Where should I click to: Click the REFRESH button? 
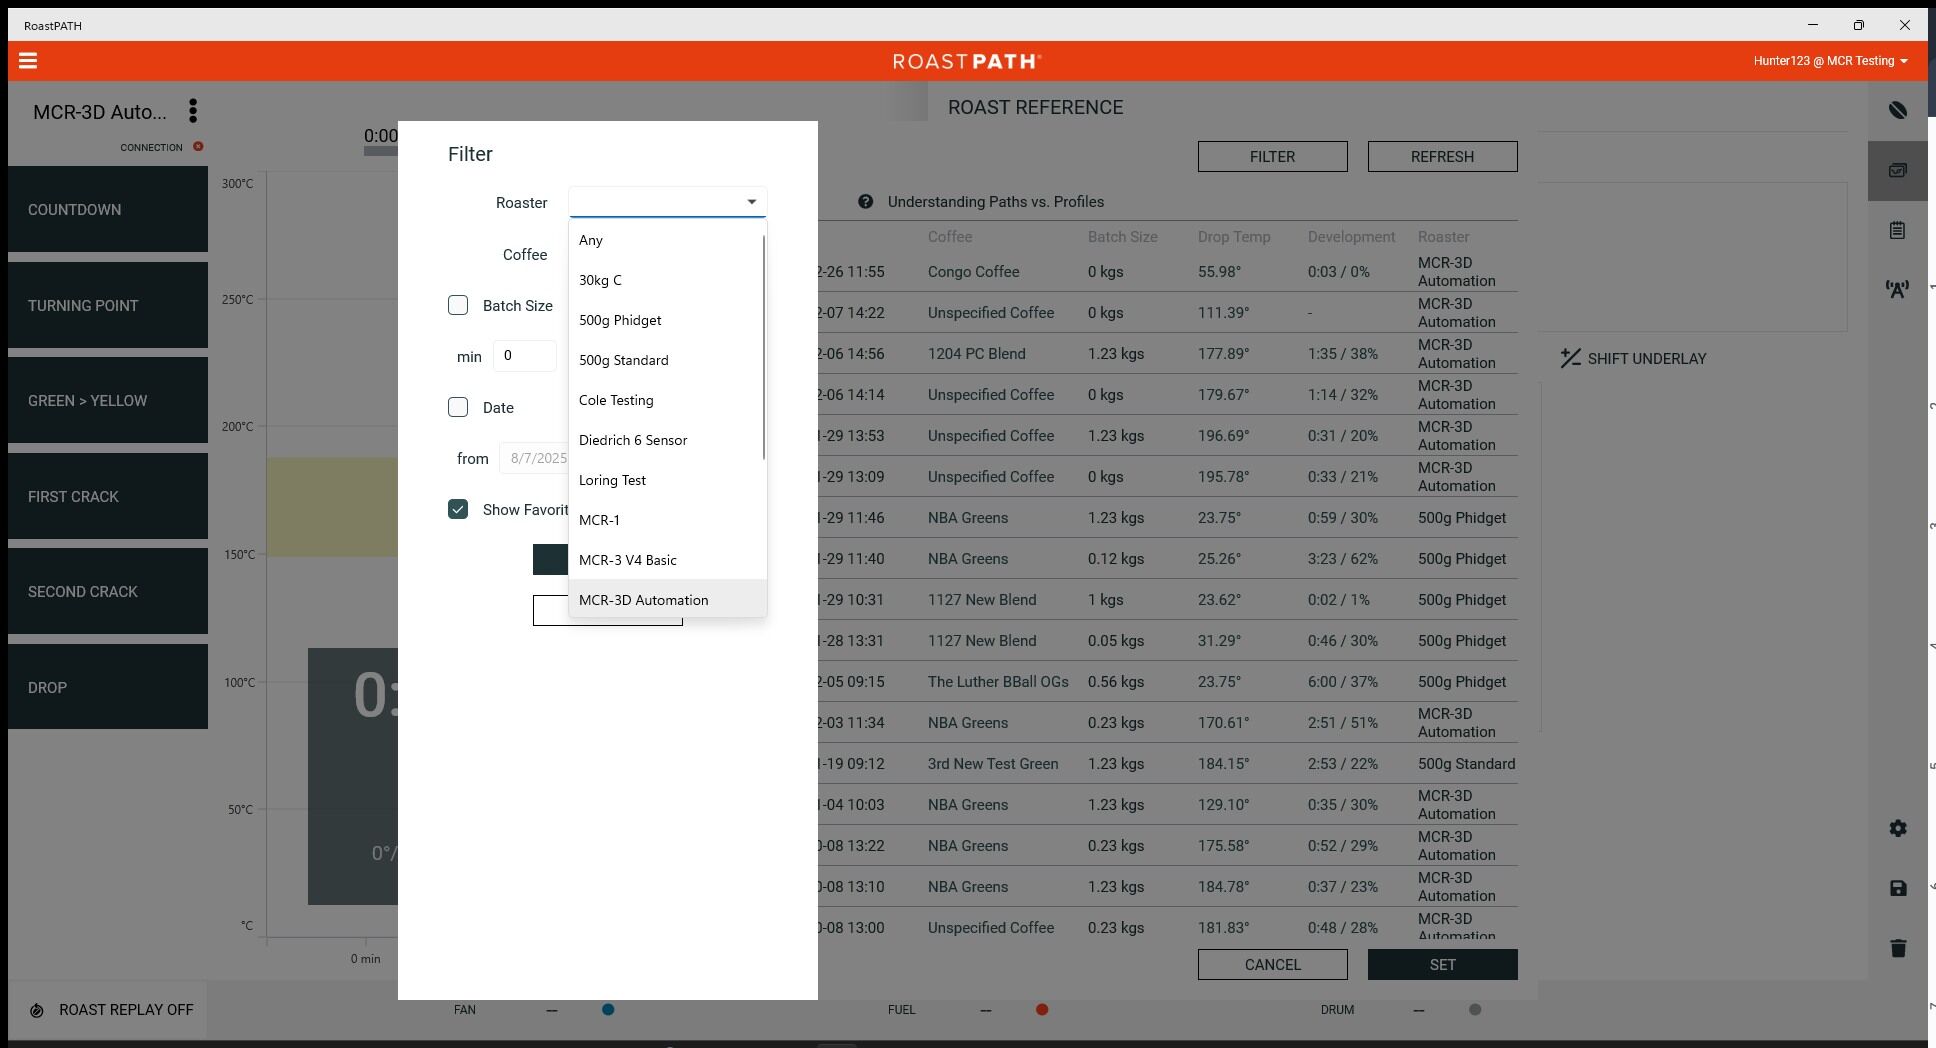(x=1442, y=156)
